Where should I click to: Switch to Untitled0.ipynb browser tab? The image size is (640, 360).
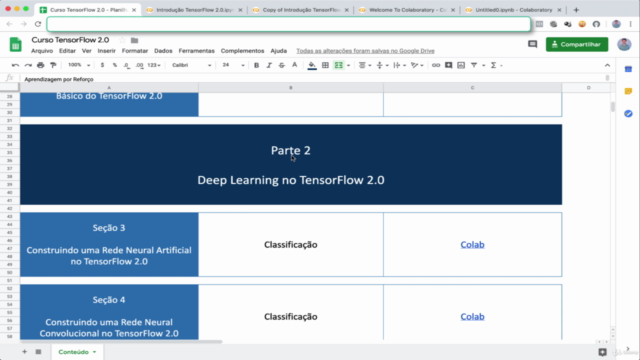click(x=513, y=10)
